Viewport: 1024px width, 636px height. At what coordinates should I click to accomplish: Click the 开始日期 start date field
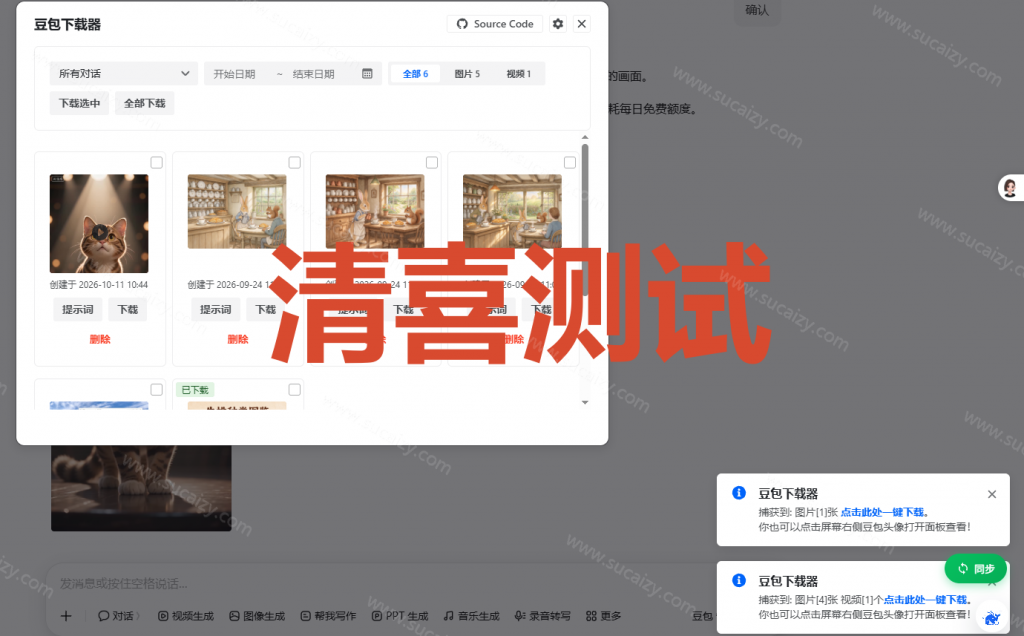[x=234, y=74]
